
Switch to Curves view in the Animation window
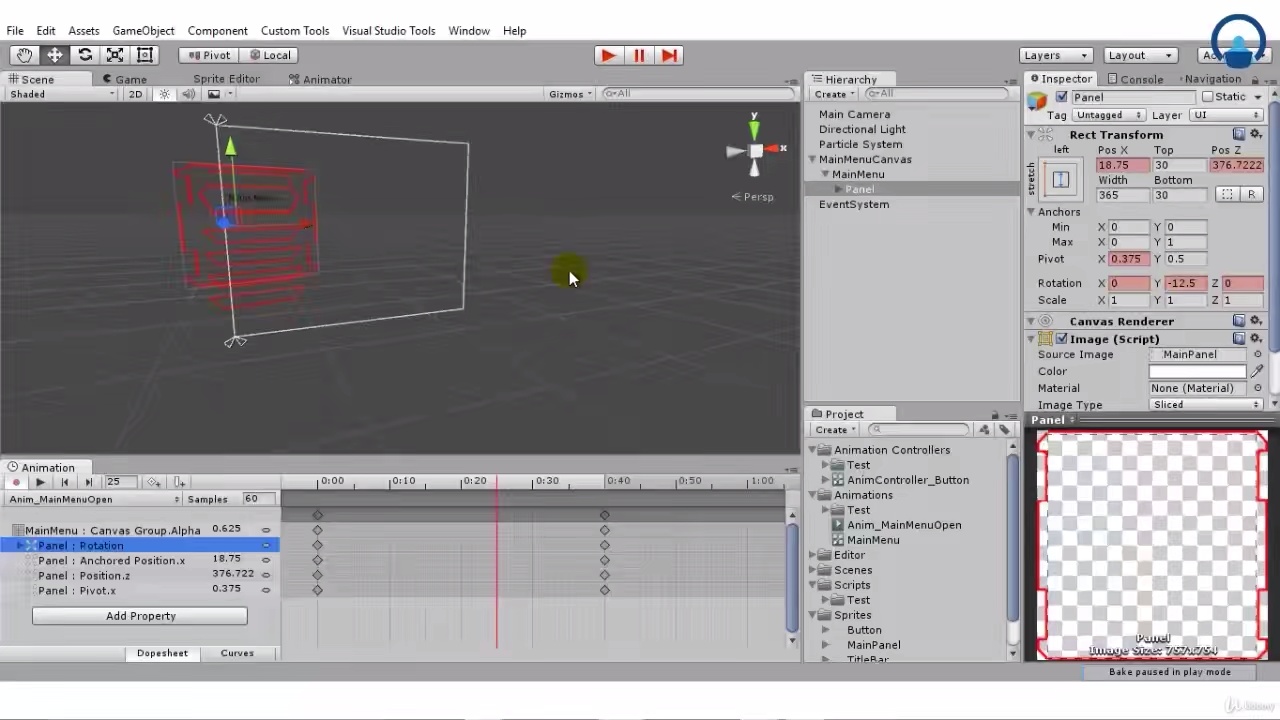coord(237,652)
